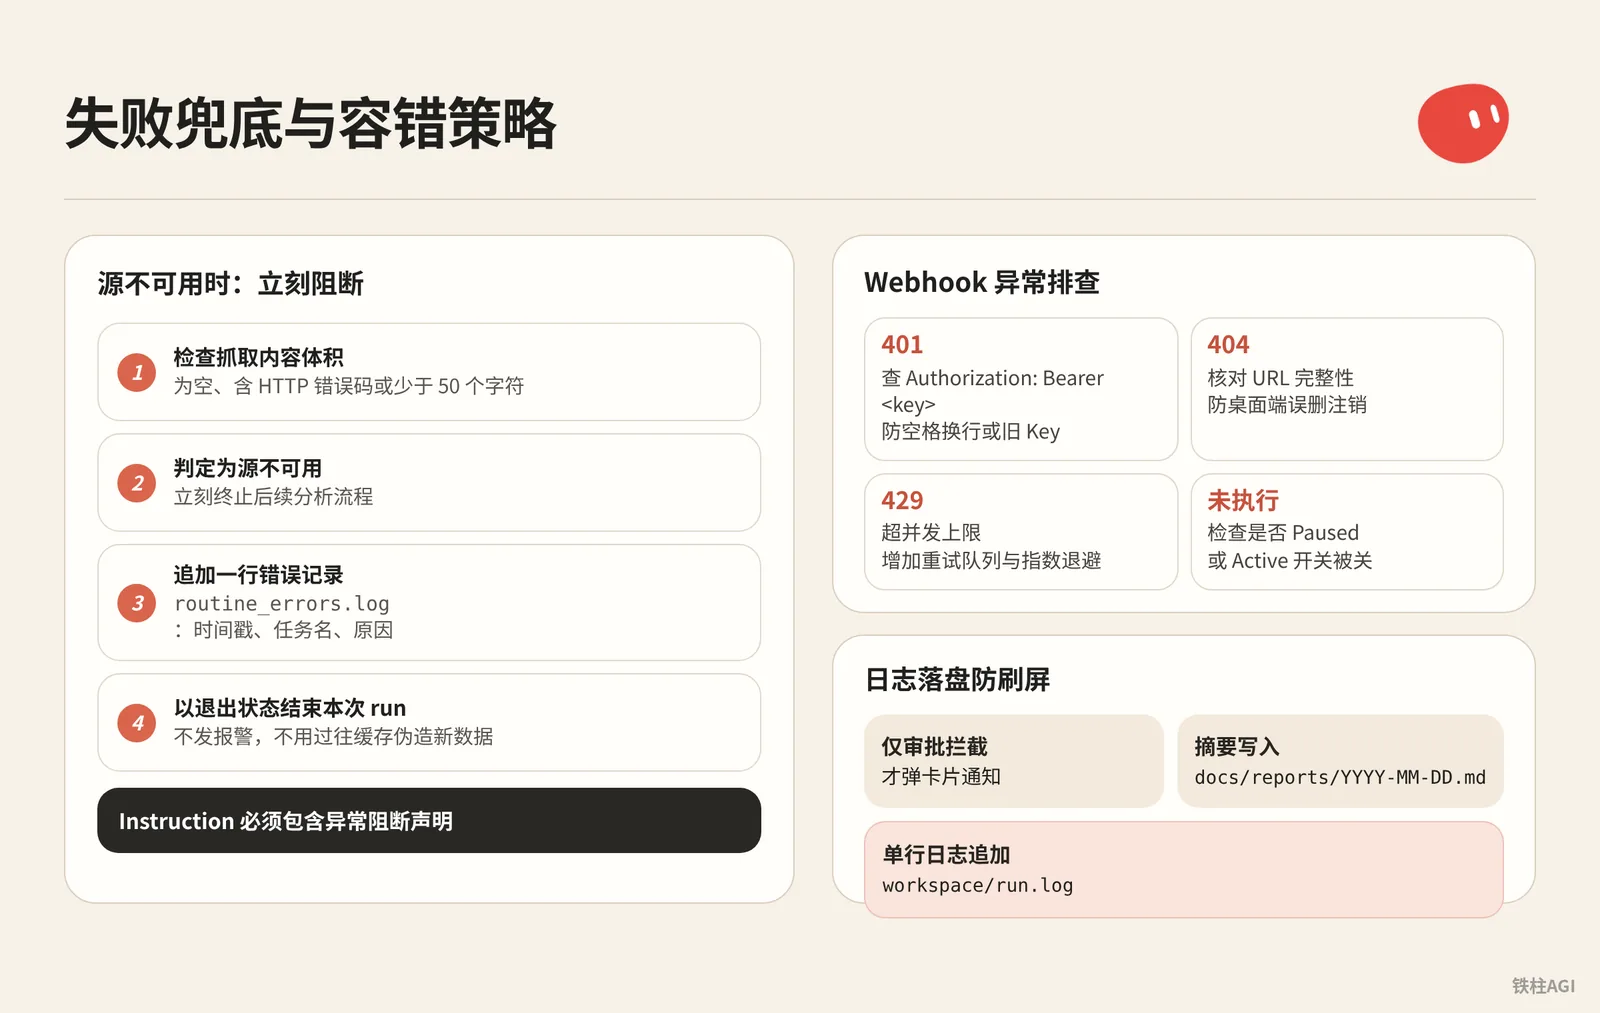Click the 404 error code card

click(x=1347, y=389)
